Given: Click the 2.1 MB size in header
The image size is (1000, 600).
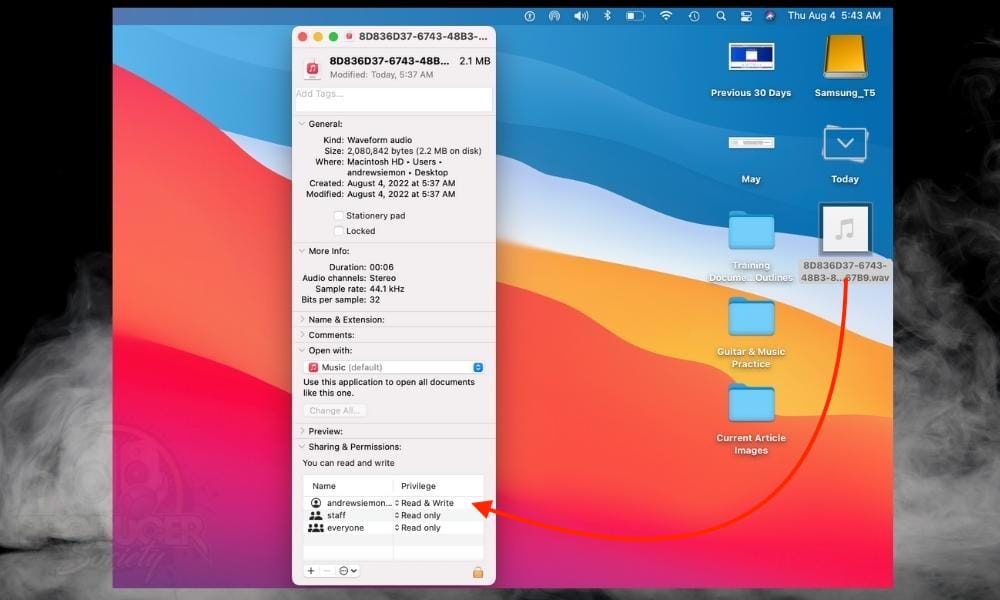Looking at the screenshot, I should point(474,61).
